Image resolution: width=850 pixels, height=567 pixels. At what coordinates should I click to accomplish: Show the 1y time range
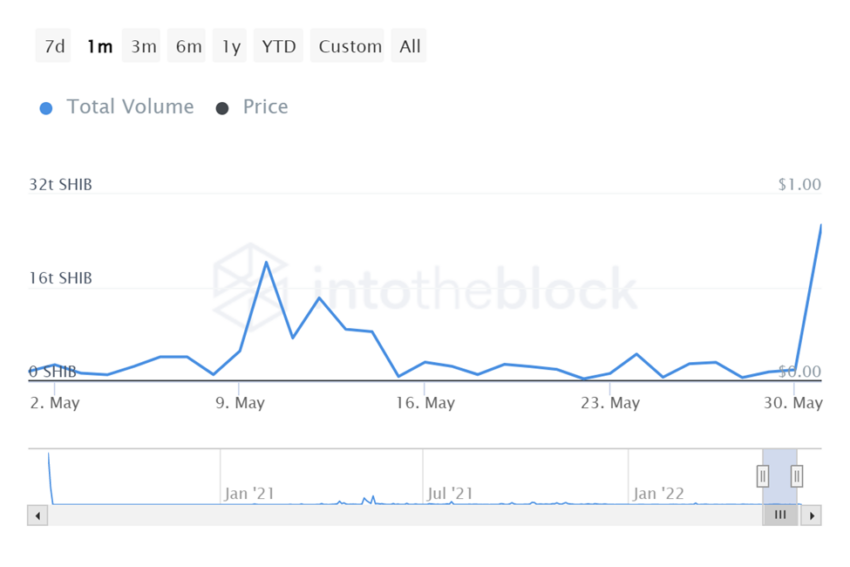(231, 46)
